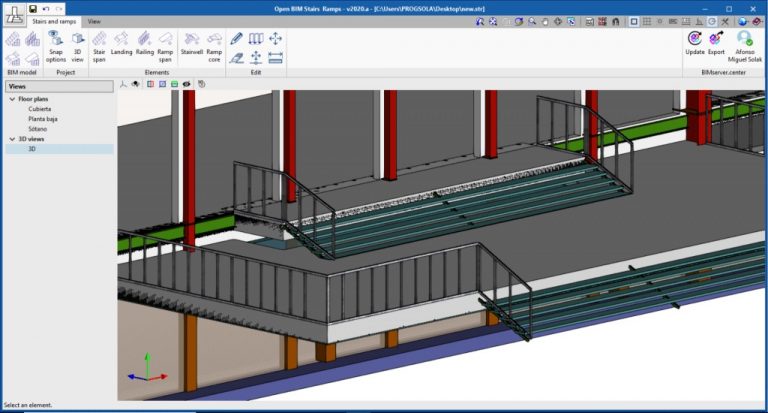The height and width of the screenshot is (413, 768).
Task: Toggle the blue section box view icon
Action: point(163,84)
